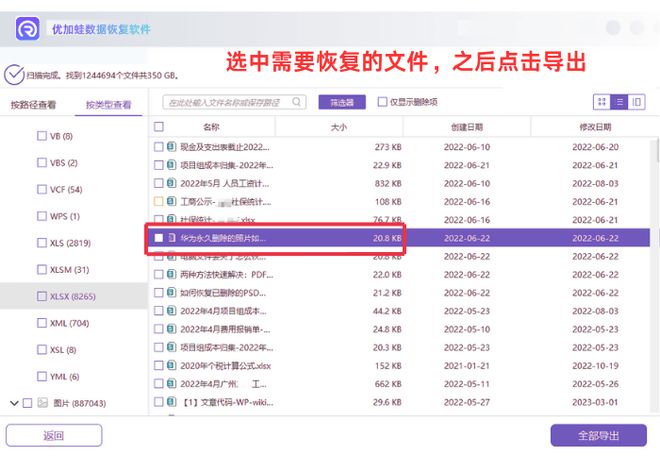
Task: Collapse the 图片 category chevron
Action: pos(14,403)
